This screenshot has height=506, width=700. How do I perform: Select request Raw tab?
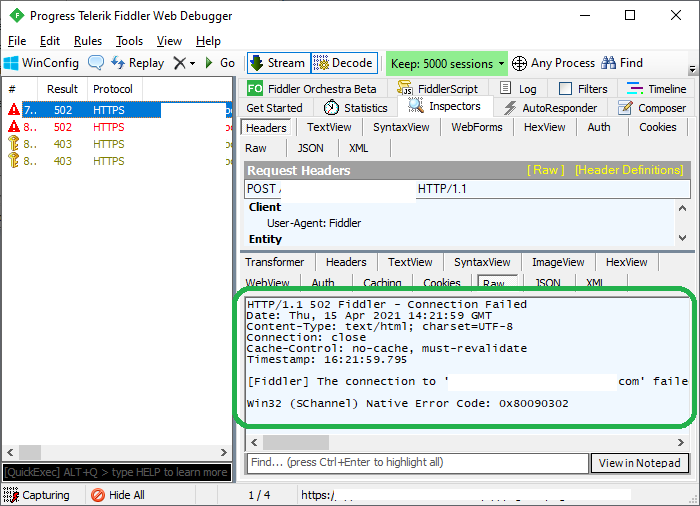256,148
